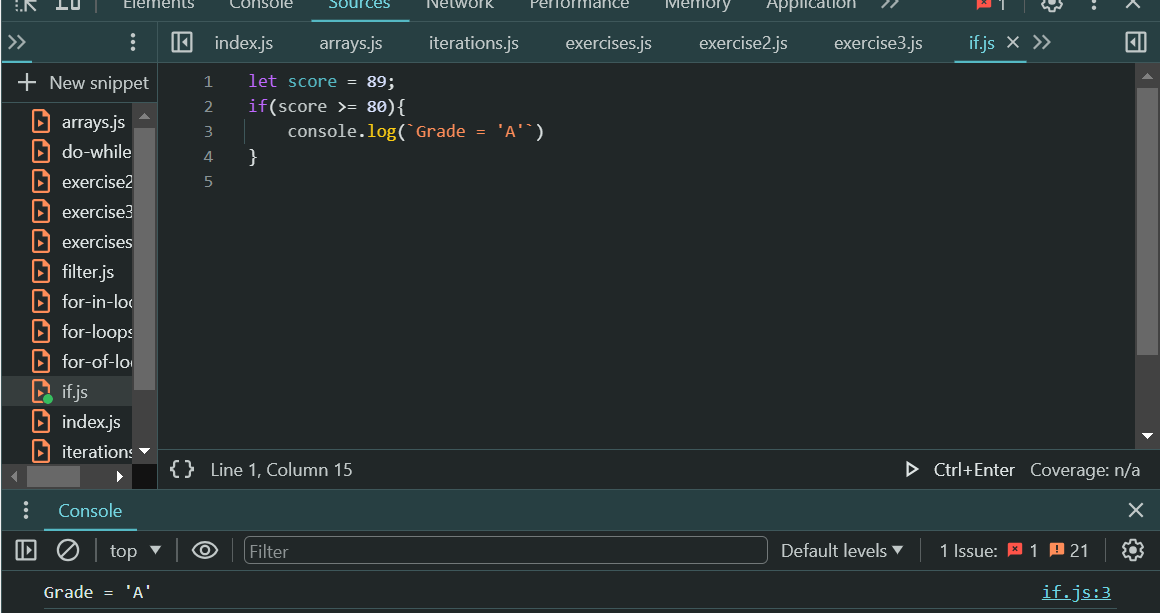Screen dimensions: 1160x613
Task: Hide the navigator sidebar panel
Action: tap(182, 42)
